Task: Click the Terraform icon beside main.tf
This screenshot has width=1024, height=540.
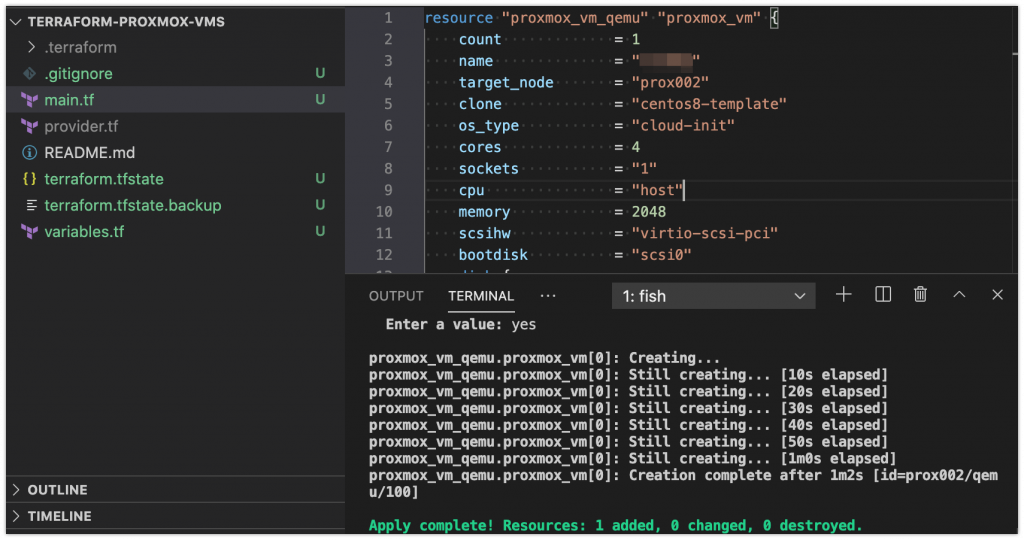Action: [x=29, y=100]
